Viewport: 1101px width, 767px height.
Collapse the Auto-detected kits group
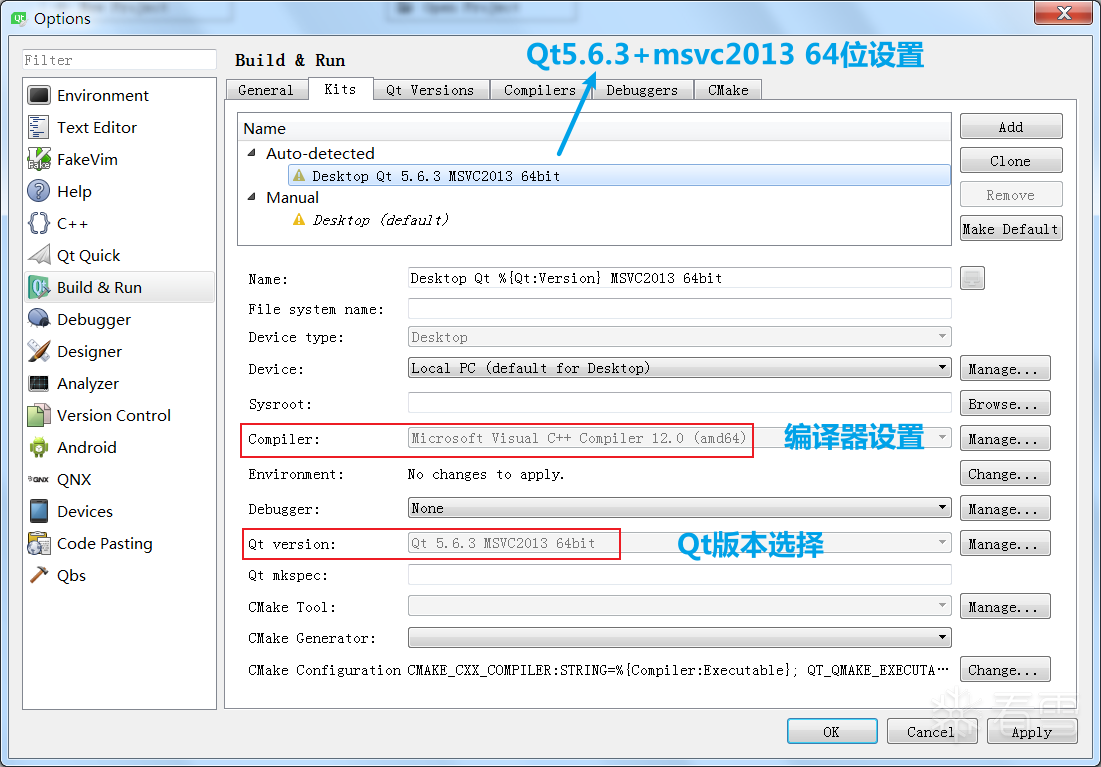(252, 153)
